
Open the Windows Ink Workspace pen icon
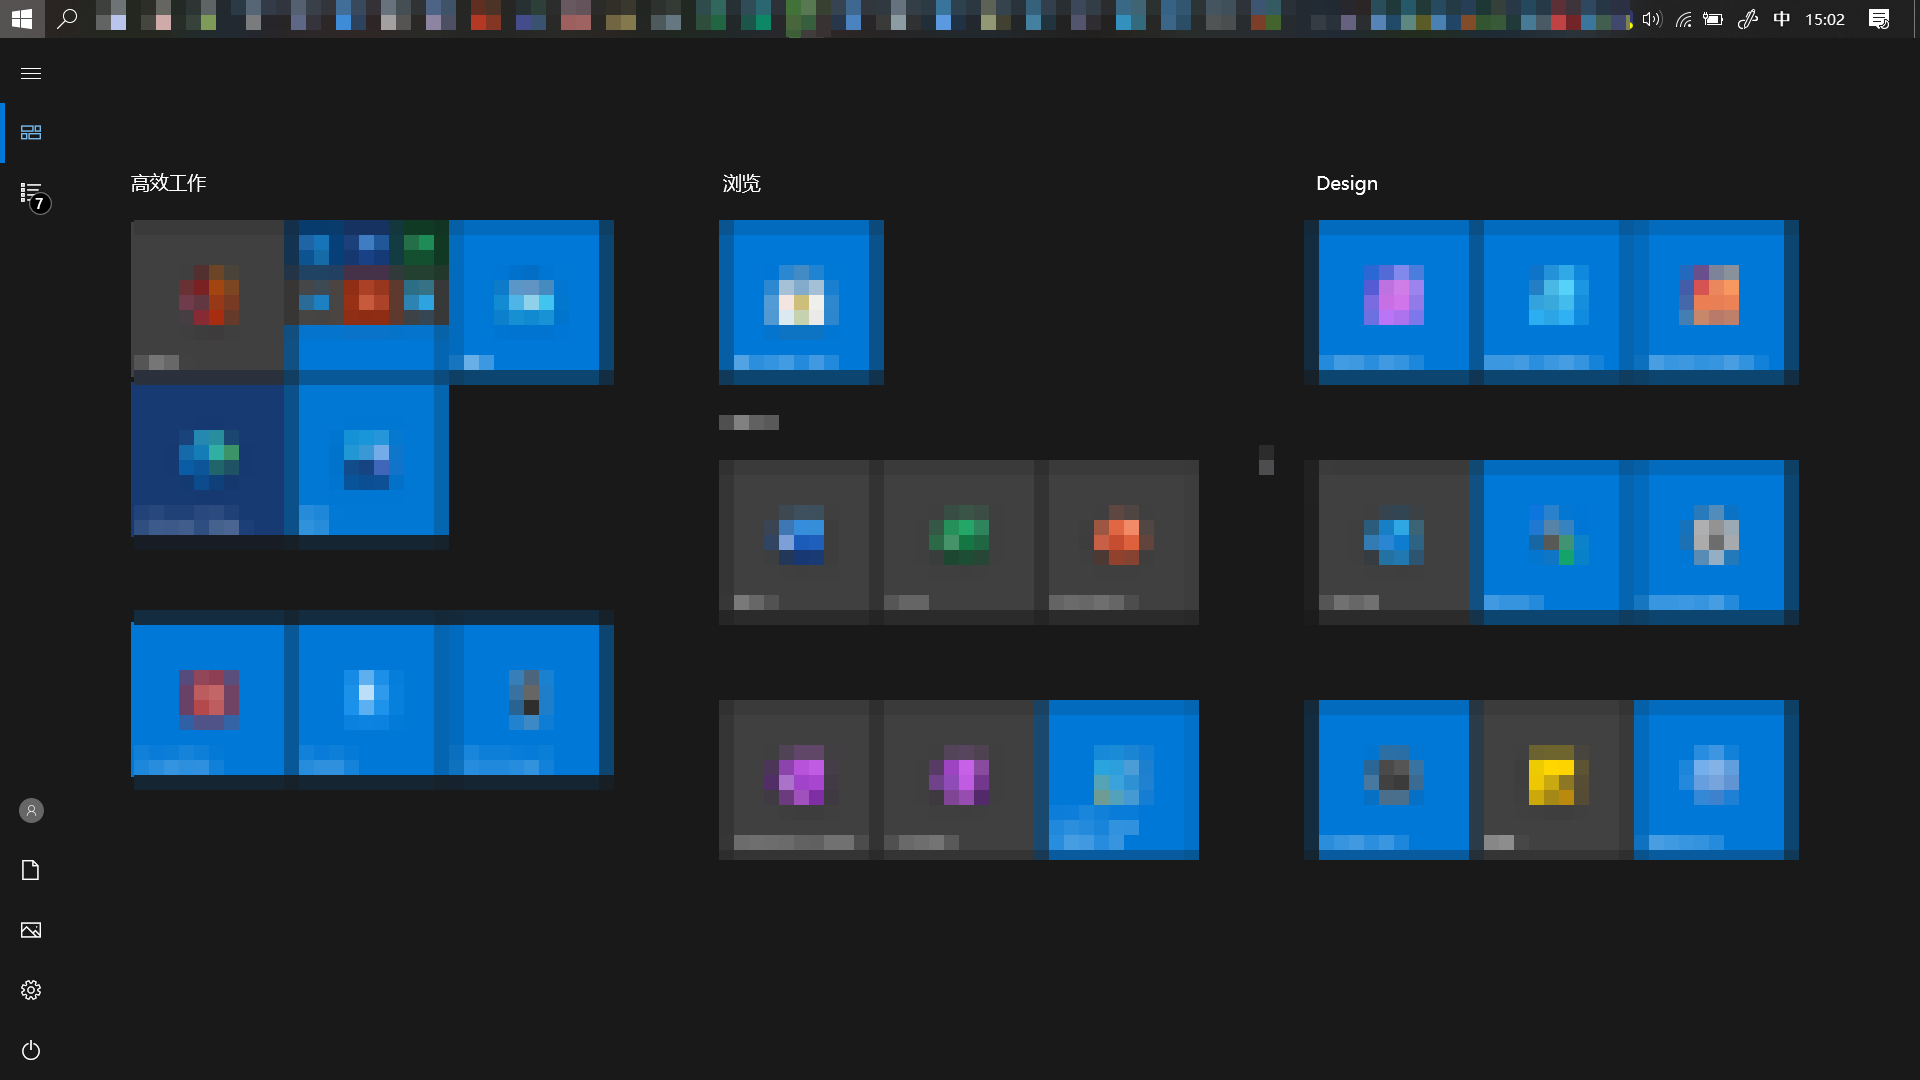(1747, 19)
